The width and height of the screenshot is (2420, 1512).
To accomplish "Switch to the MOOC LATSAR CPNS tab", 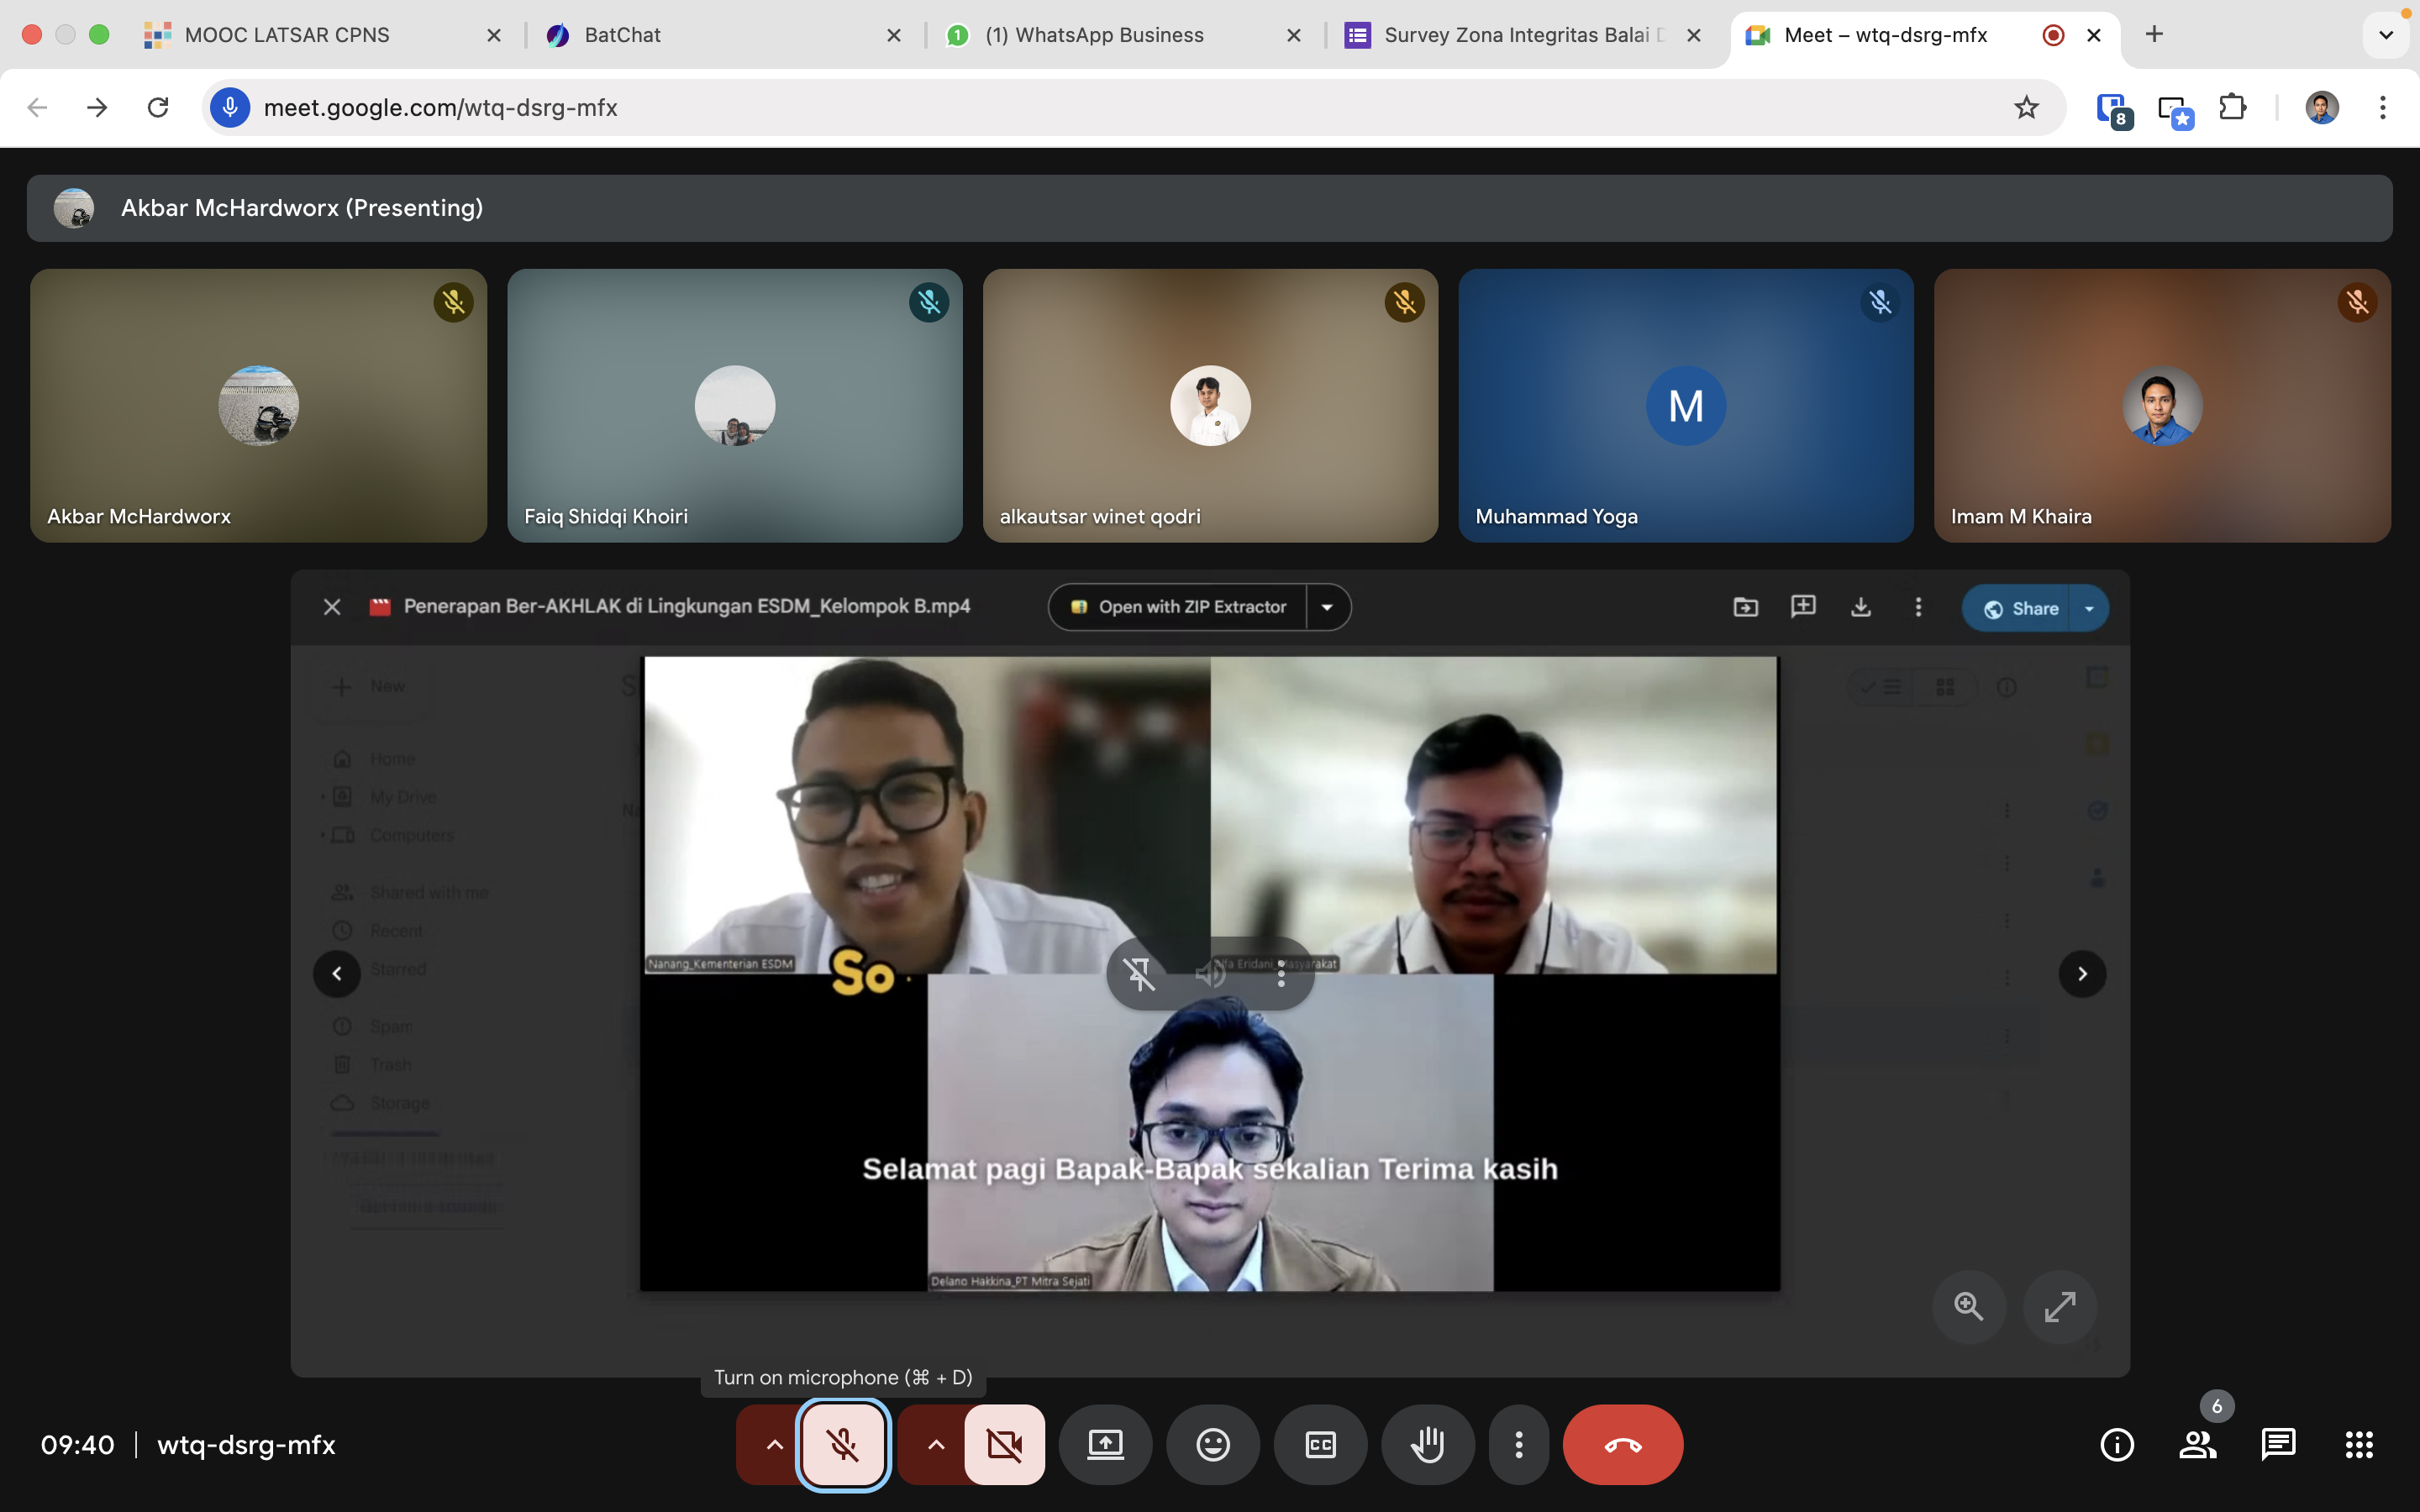I will click(x=287, y=35).
